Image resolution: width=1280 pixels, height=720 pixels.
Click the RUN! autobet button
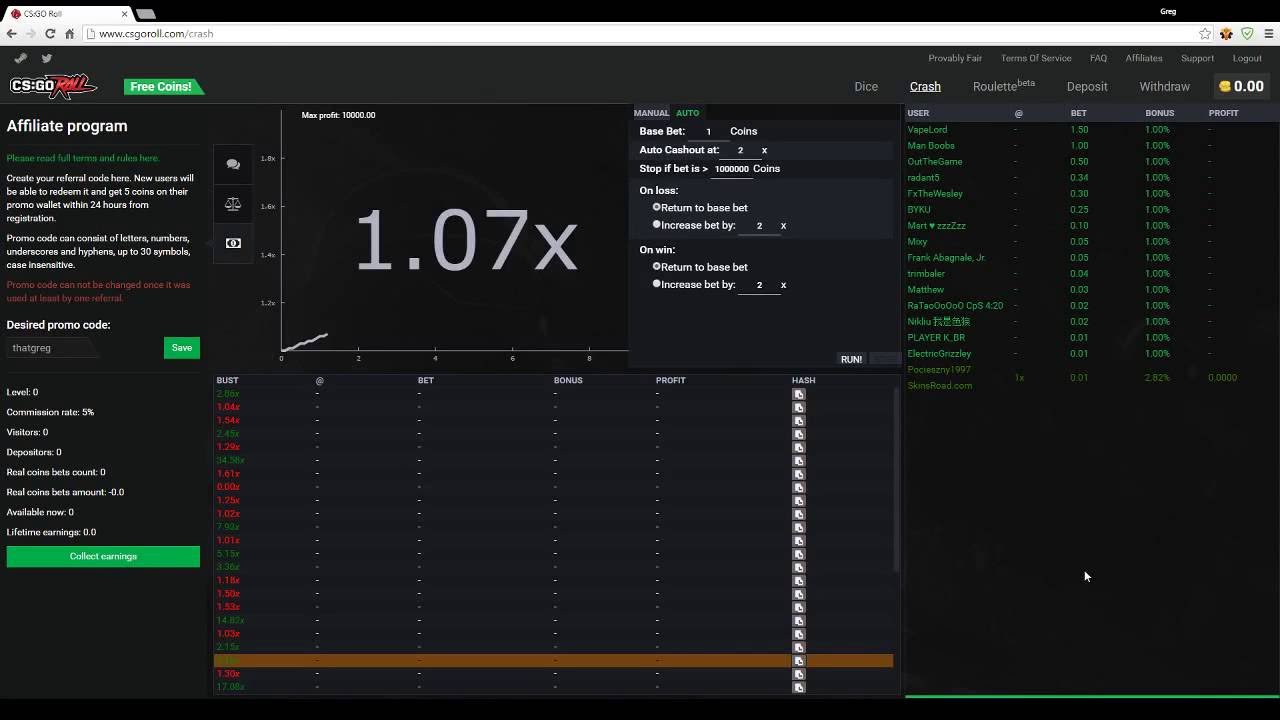(851, 359)
